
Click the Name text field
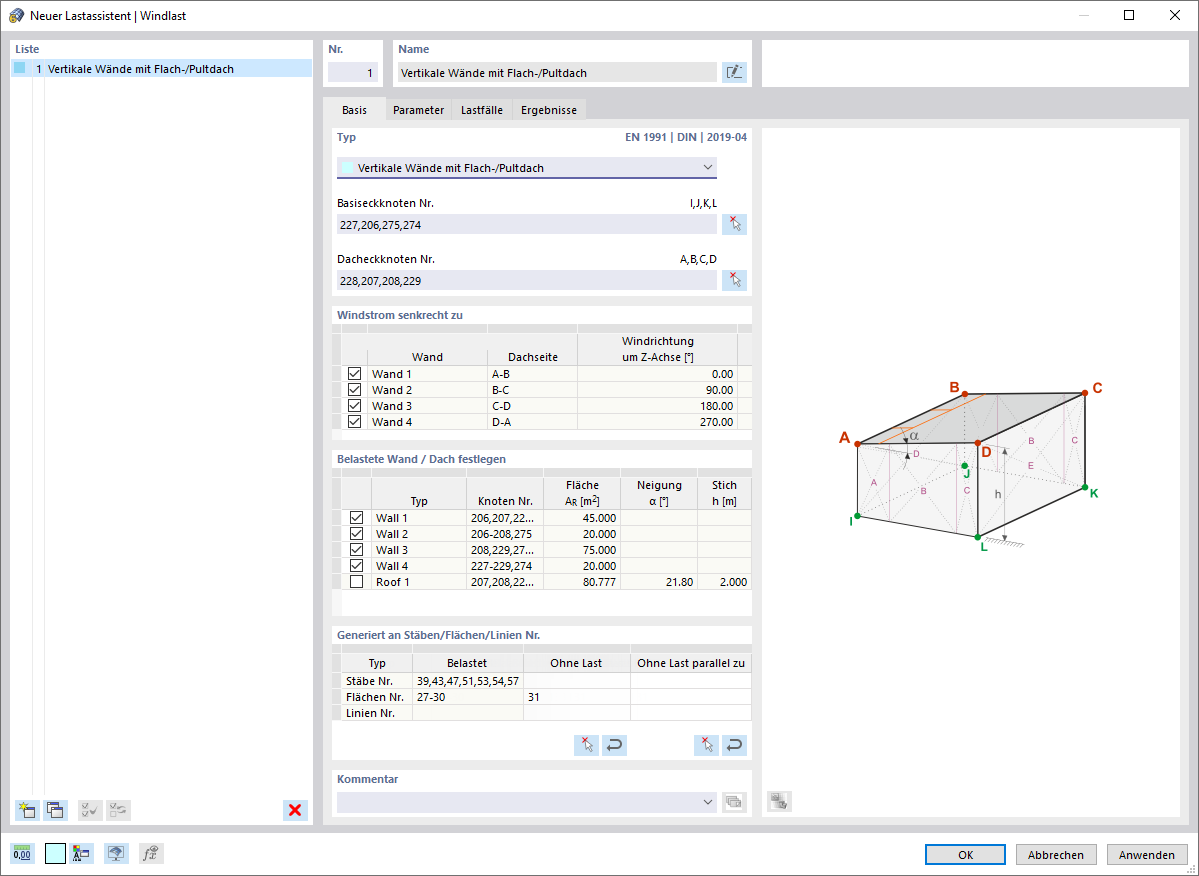click(x=557, y=73)
